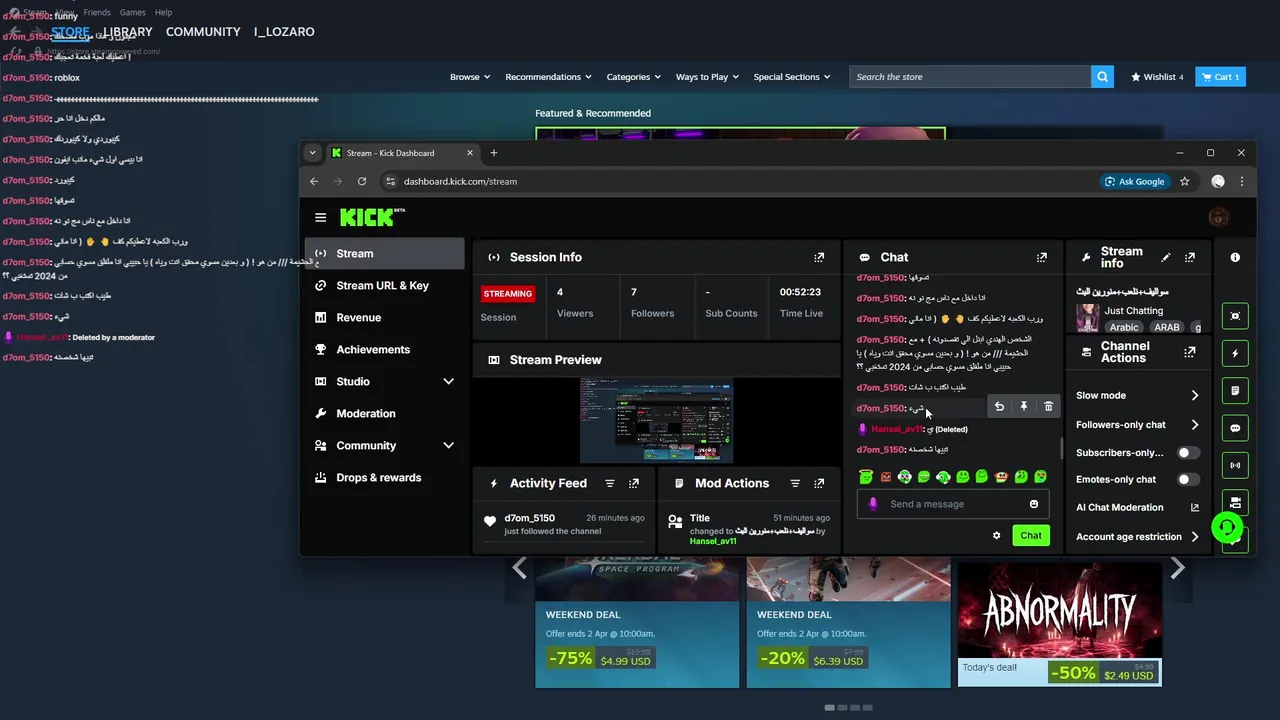Open Chrome tab search dropdown
Image resolution: width=1280 pixels, height=720 pixels.
313,153
